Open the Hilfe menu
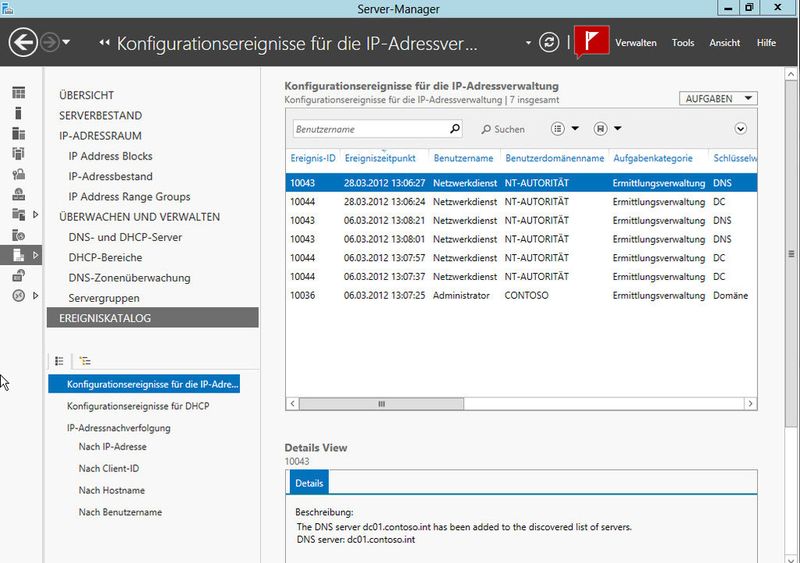800x563 pixels. pyautogui.click(x=766, y=43)
